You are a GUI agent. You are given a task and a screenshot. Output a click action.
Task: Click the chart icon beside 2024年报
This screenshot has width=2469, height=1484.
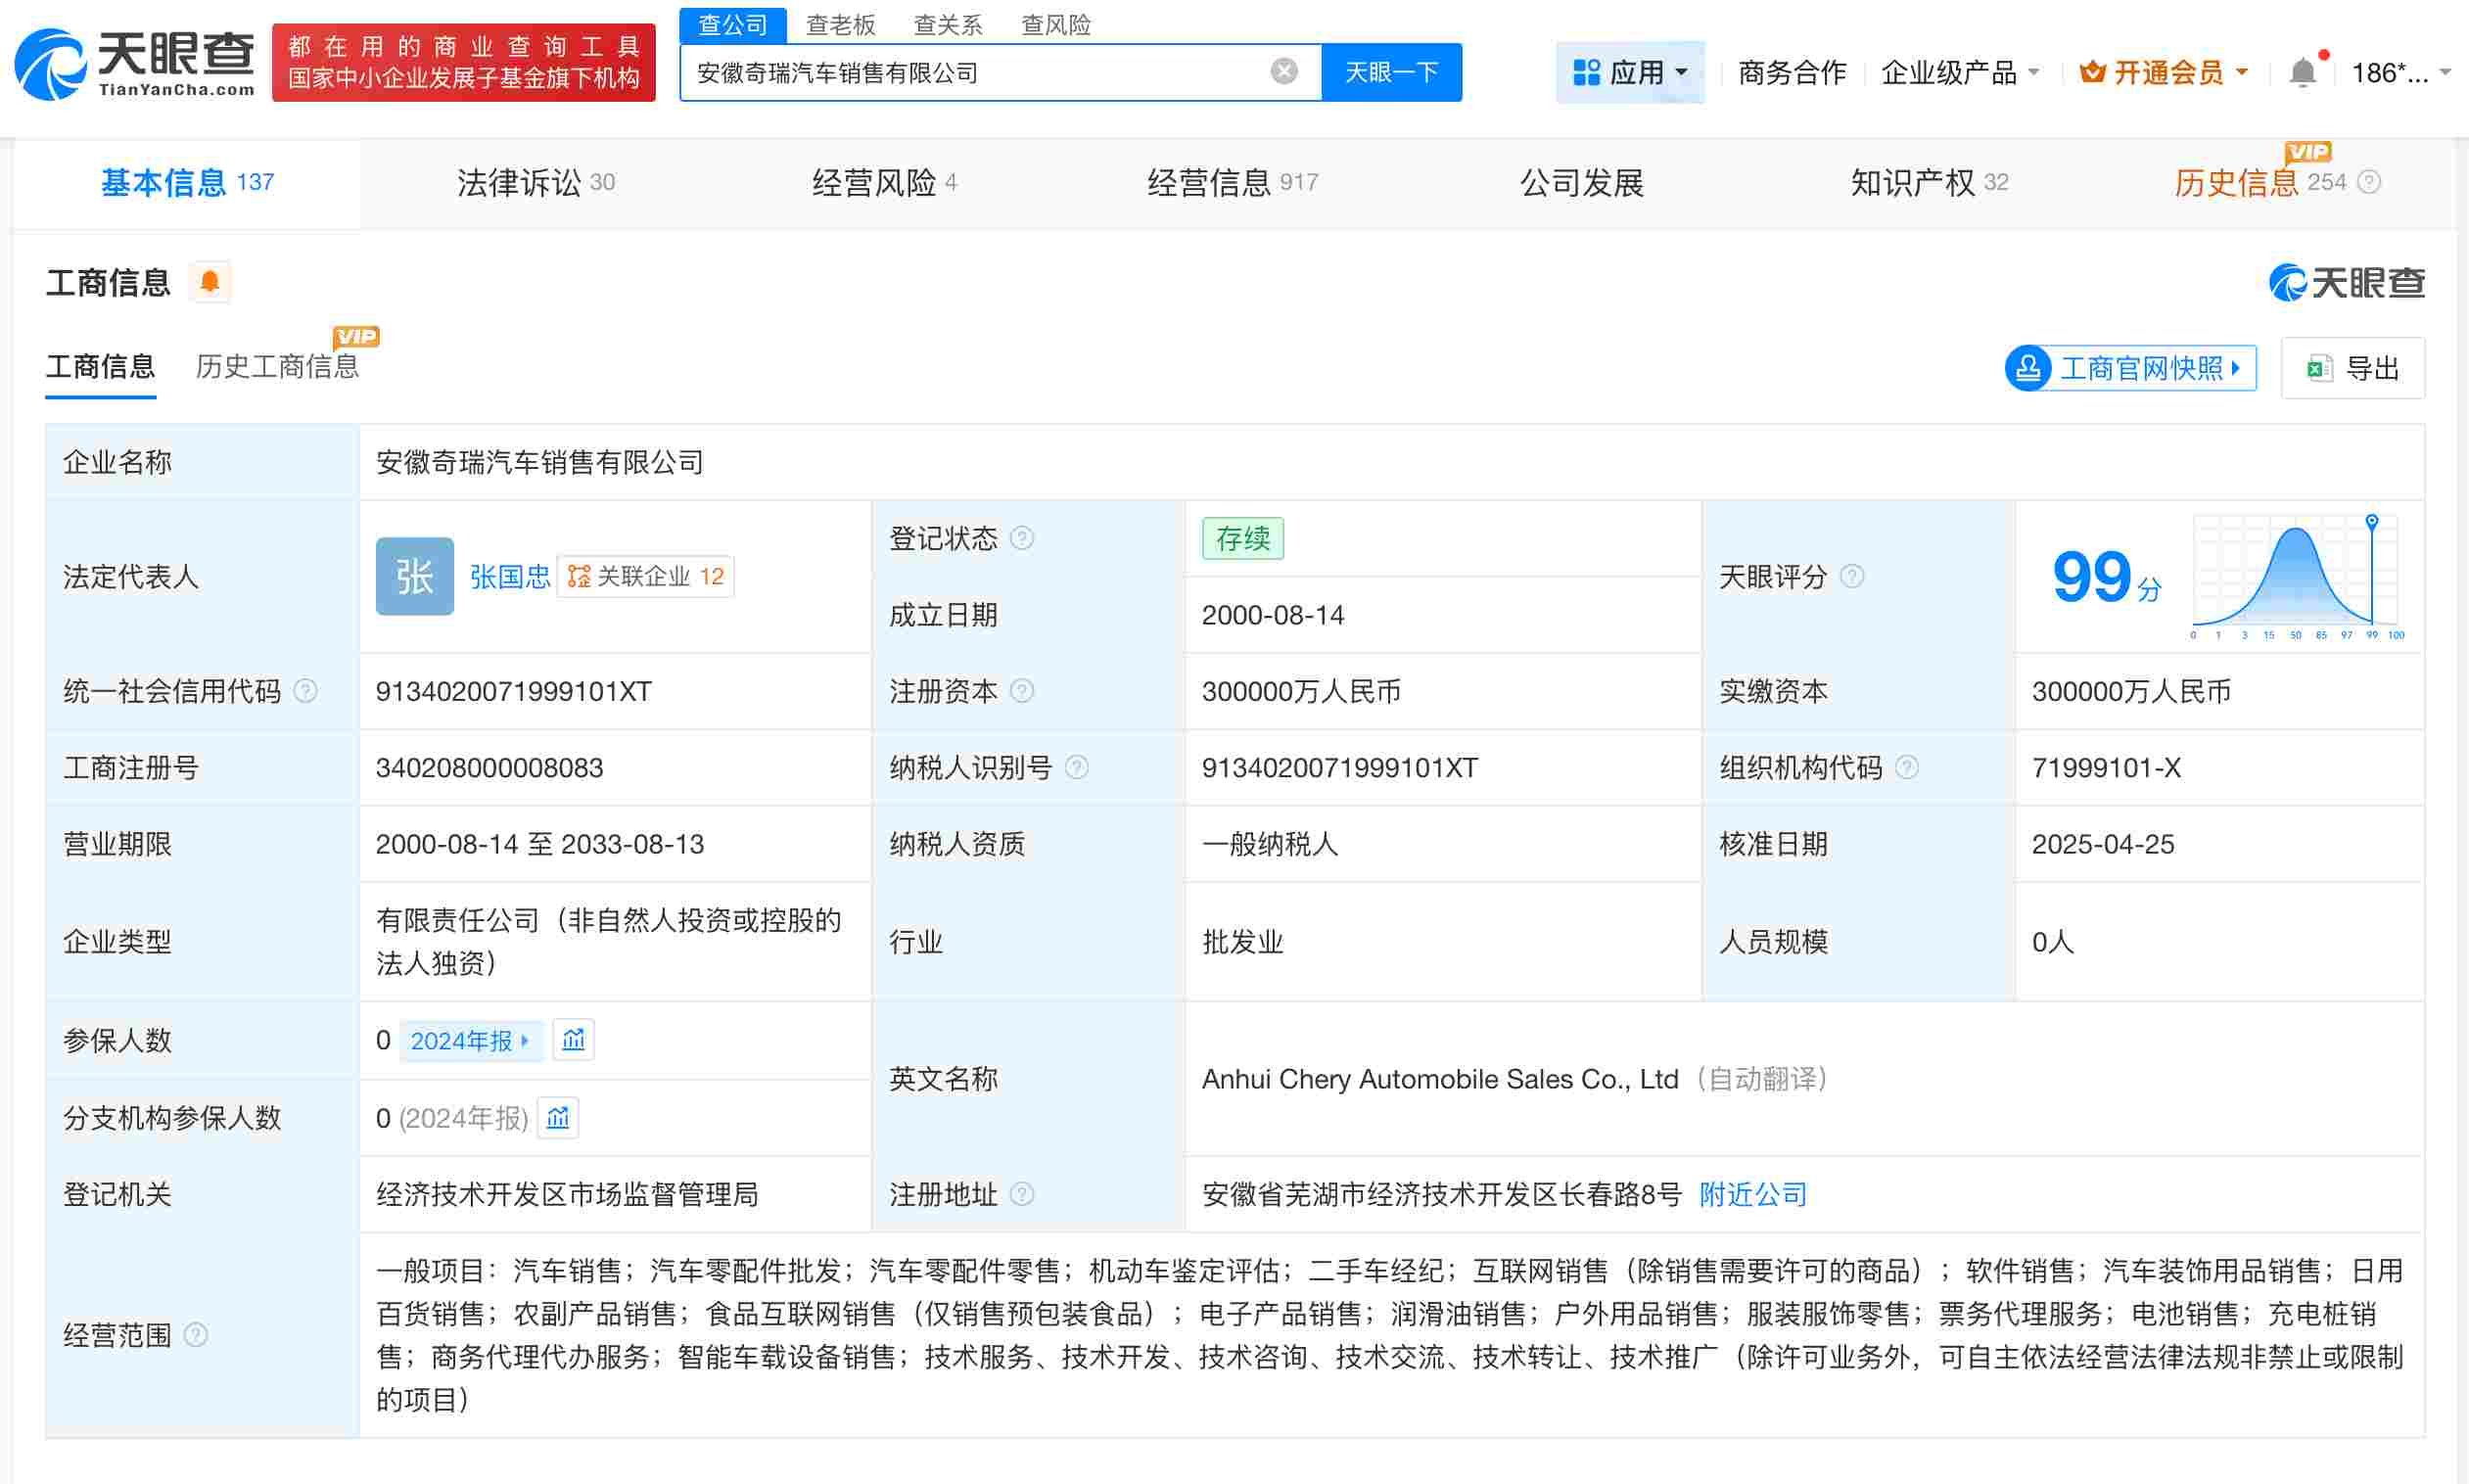pyautogui.click(x=573, y=1040)
